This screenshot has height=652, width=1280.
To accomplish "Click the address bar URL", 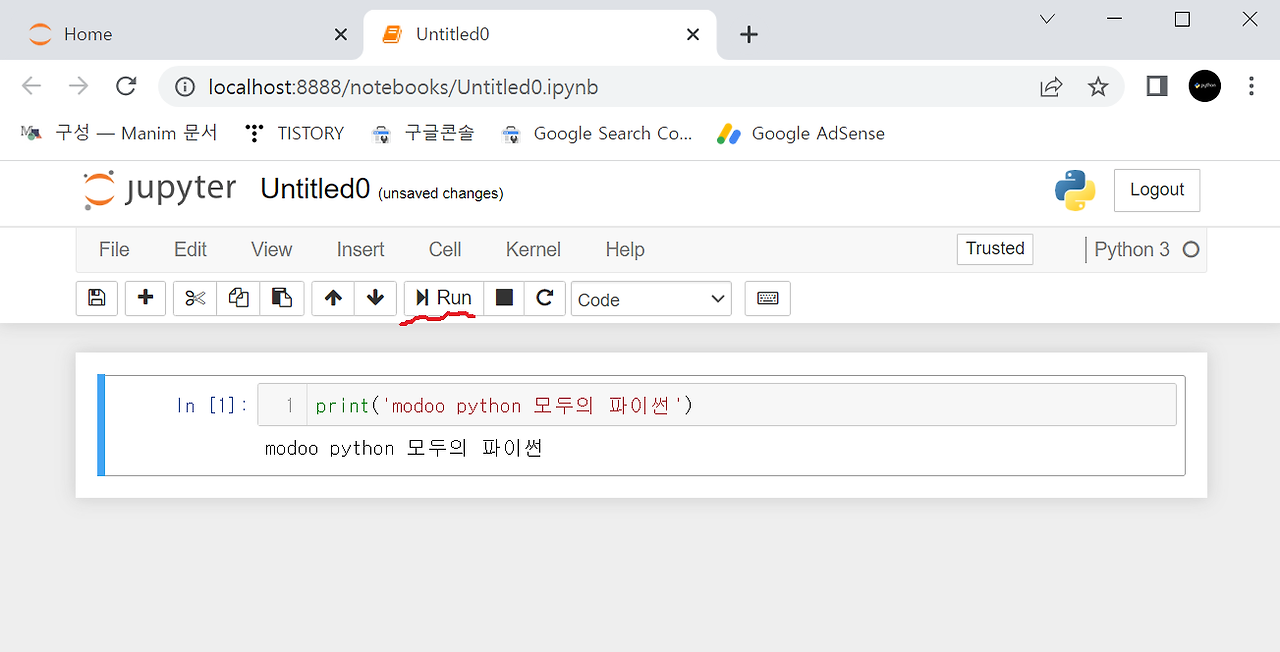I will (x=403, y=87).
